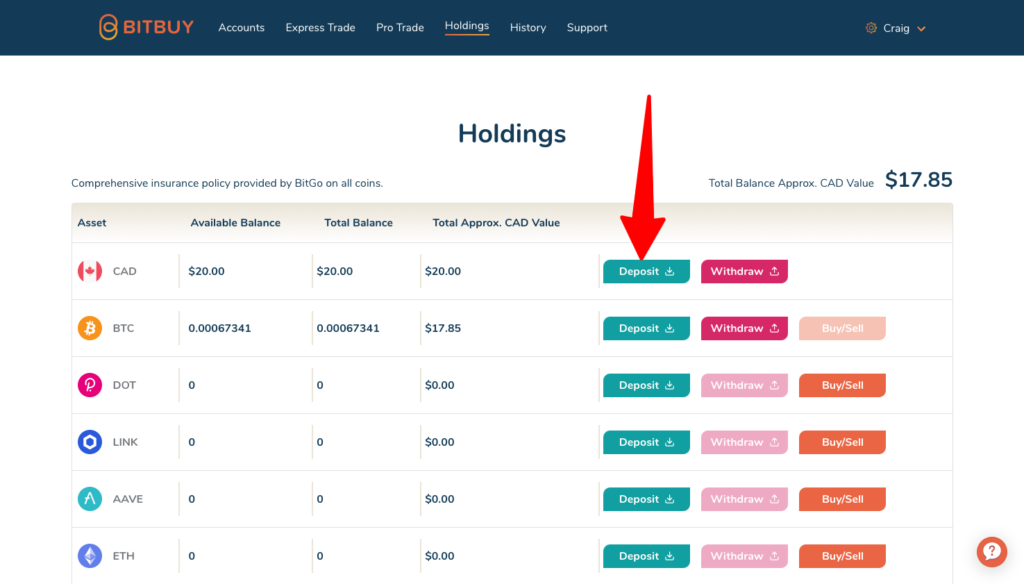
Task: Go to Express Trade
Action: click(320, 27)
